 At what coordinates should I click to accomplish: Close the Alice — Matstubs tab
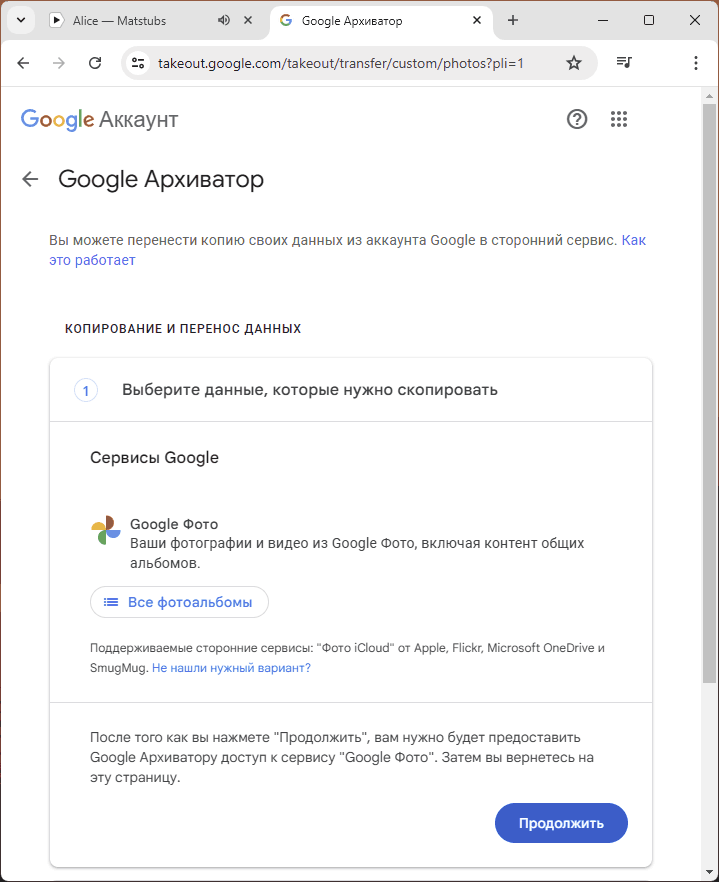pos(248,21)
